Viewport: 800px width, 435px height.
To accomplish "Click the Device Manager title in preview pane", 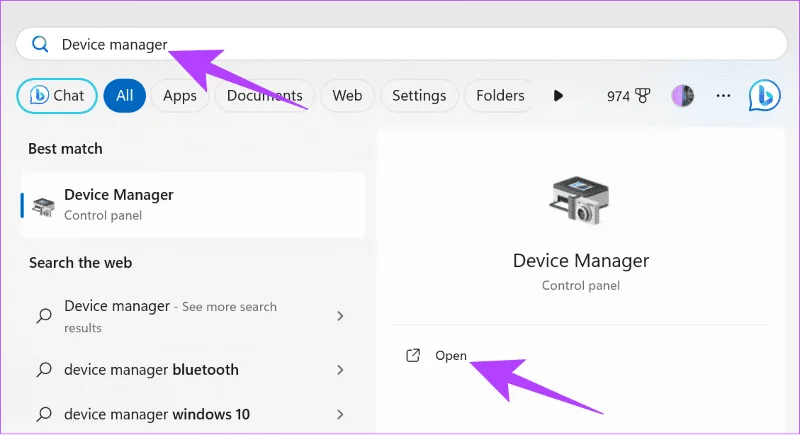I will click(x=581, y=261).
